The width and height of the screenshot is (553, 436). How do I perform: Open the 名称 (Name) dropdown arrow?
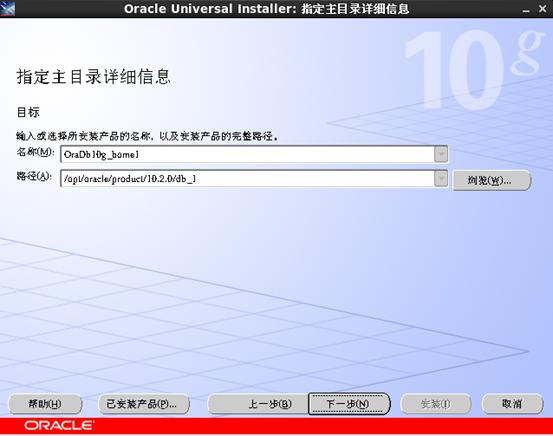[x=441, y=154]
